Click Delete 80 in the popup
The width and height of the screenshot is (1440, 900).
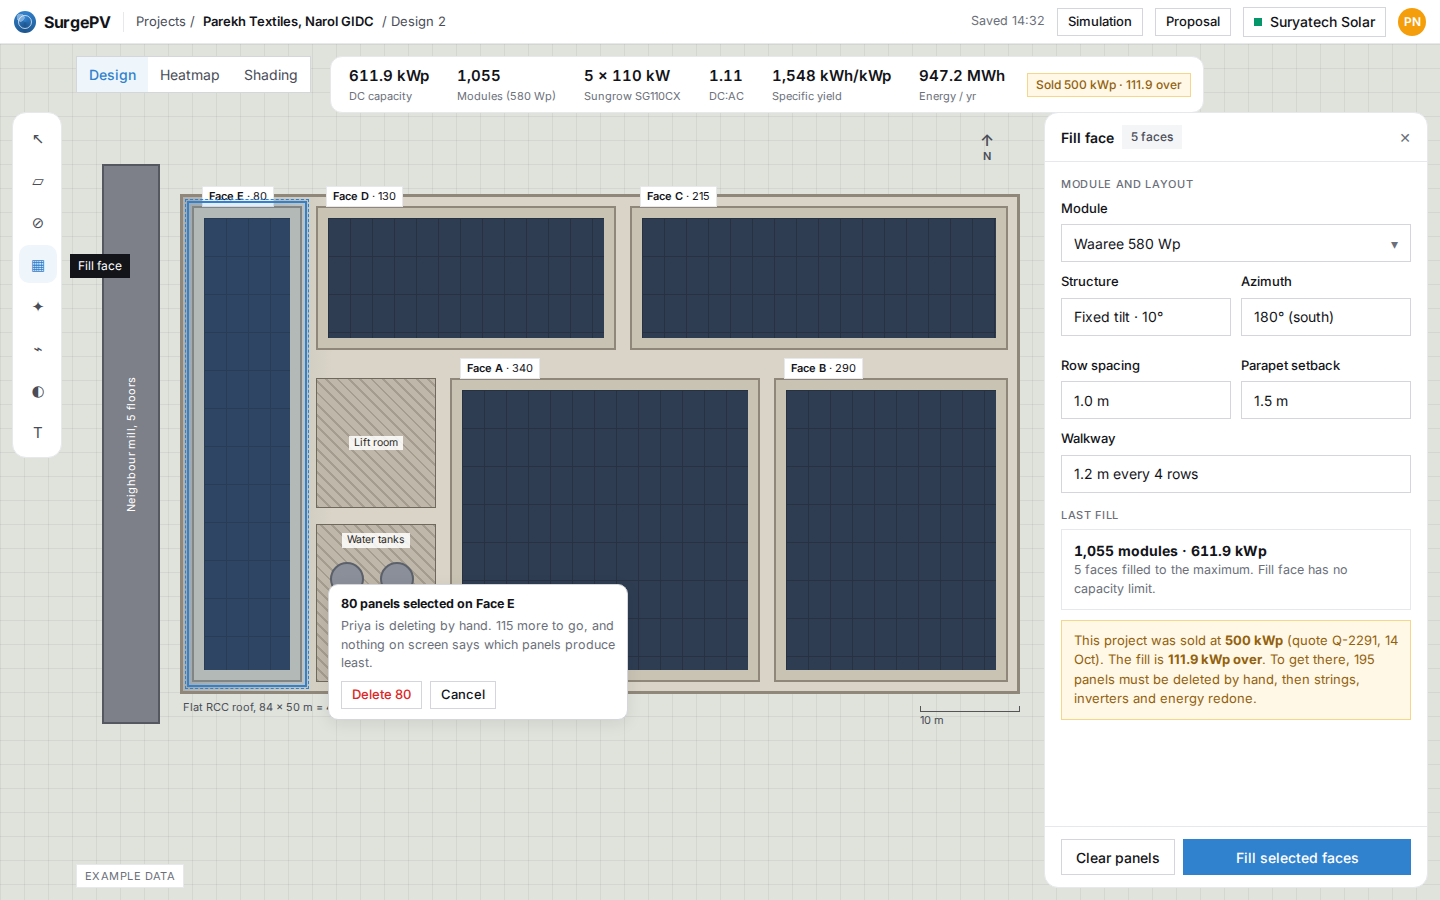pyautogui.click(x=381, y=695)
